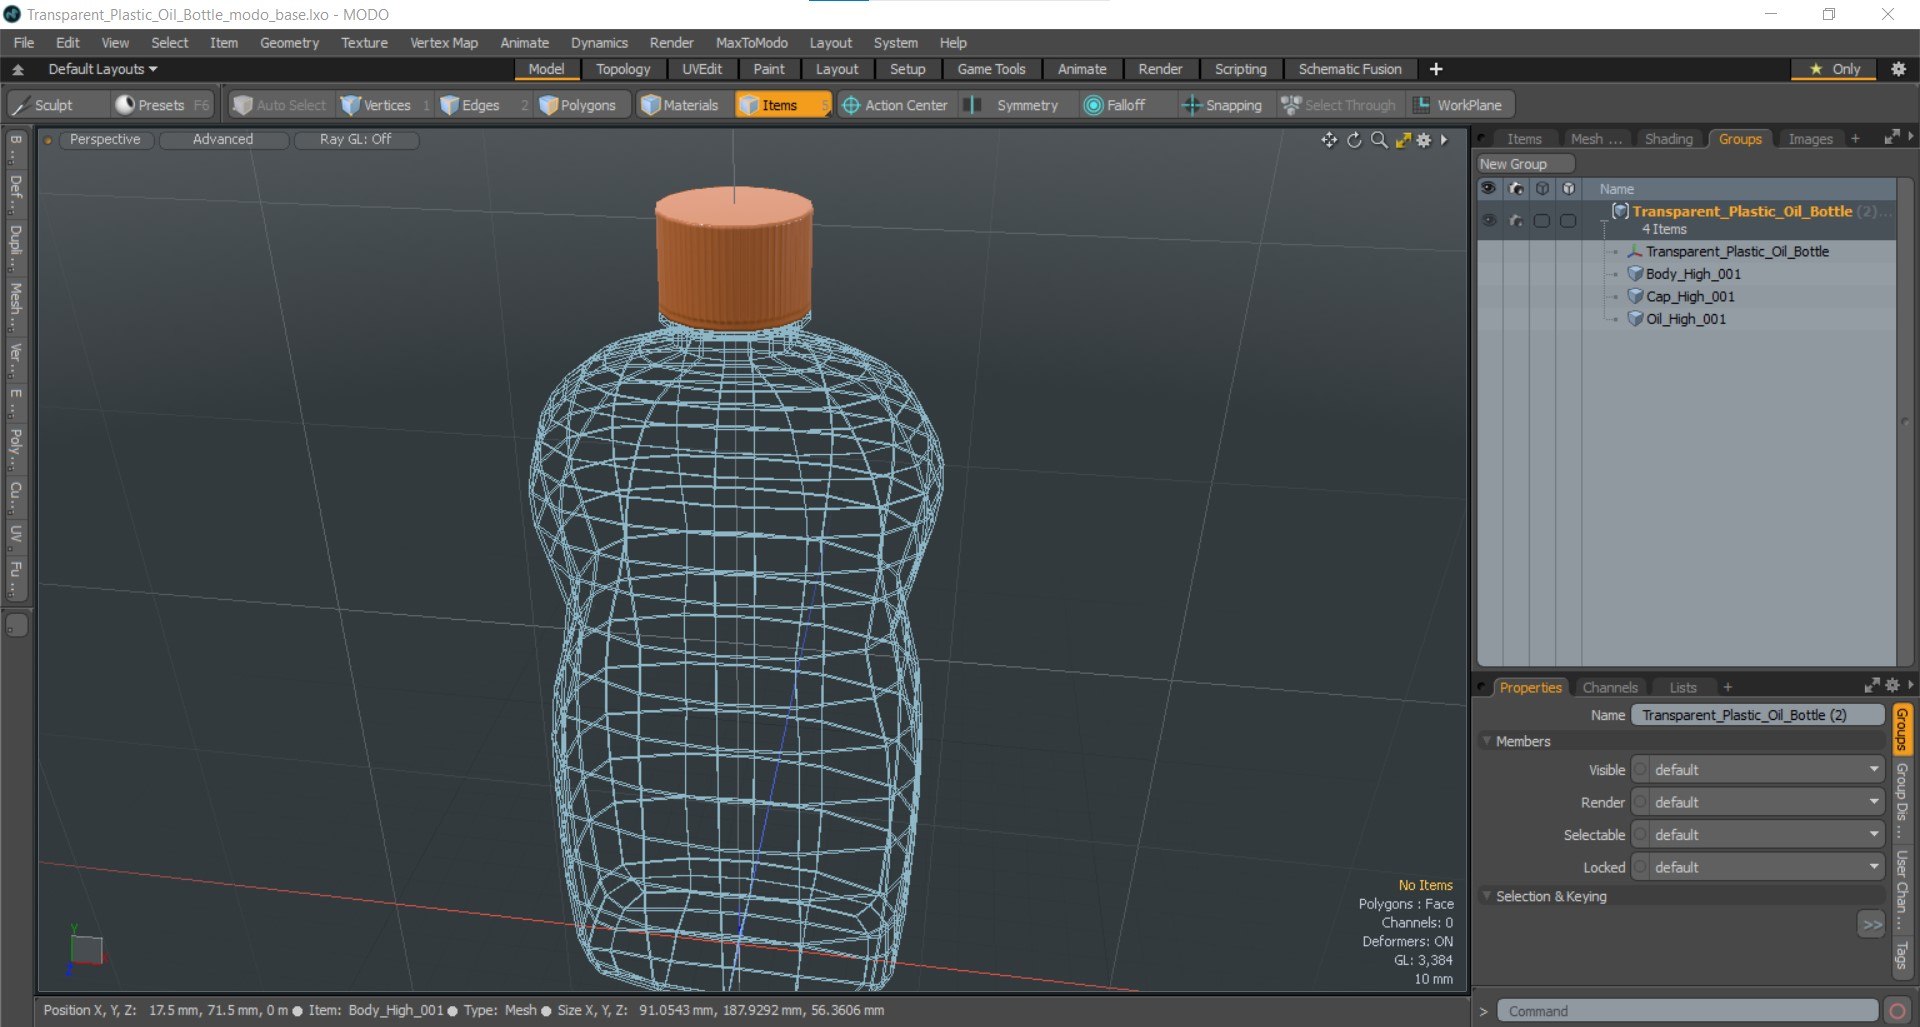Image resolution: width=1920 pixels, height=1027 pixels.
Task: Switch to Vertices selection mode
Action: click(377, 105)
